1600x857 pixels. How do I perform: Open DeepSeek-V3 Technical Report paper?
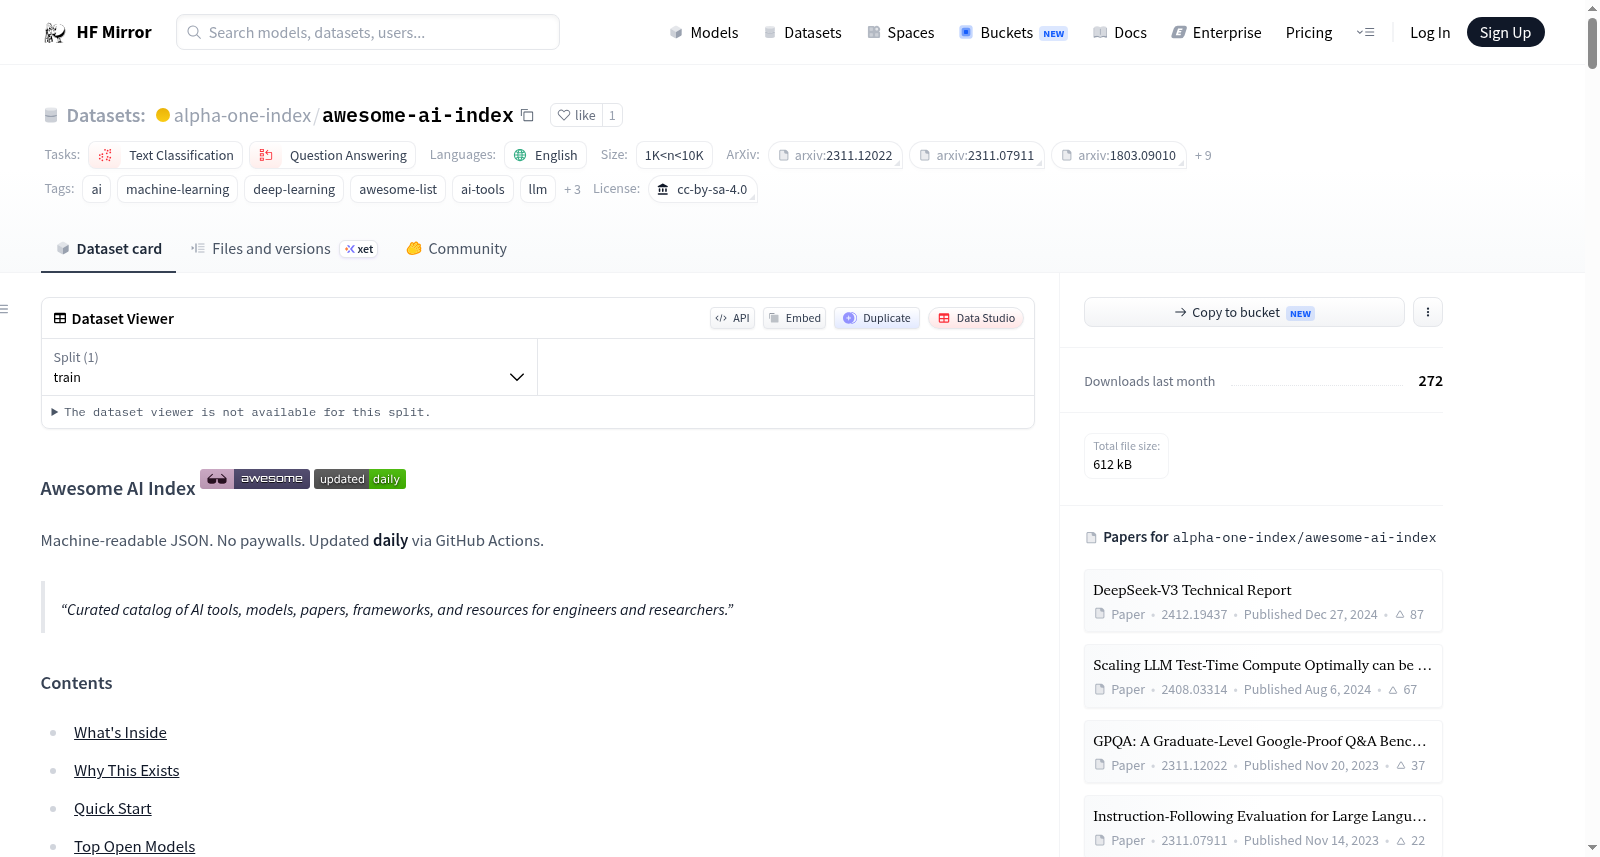(x=1263, y=601)
